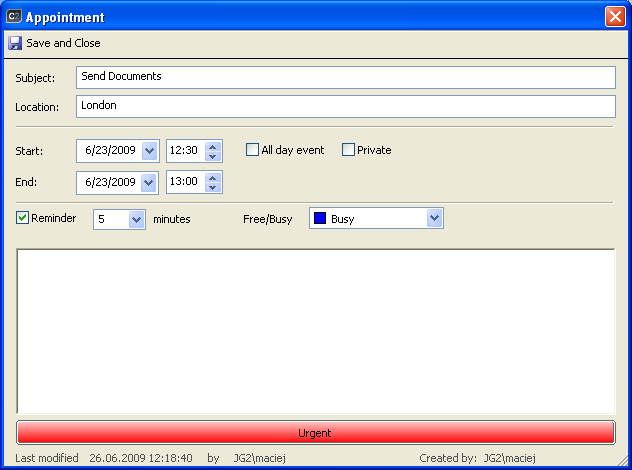
Task: Click the Appointment window title icon
Action: tap(14, 17)
